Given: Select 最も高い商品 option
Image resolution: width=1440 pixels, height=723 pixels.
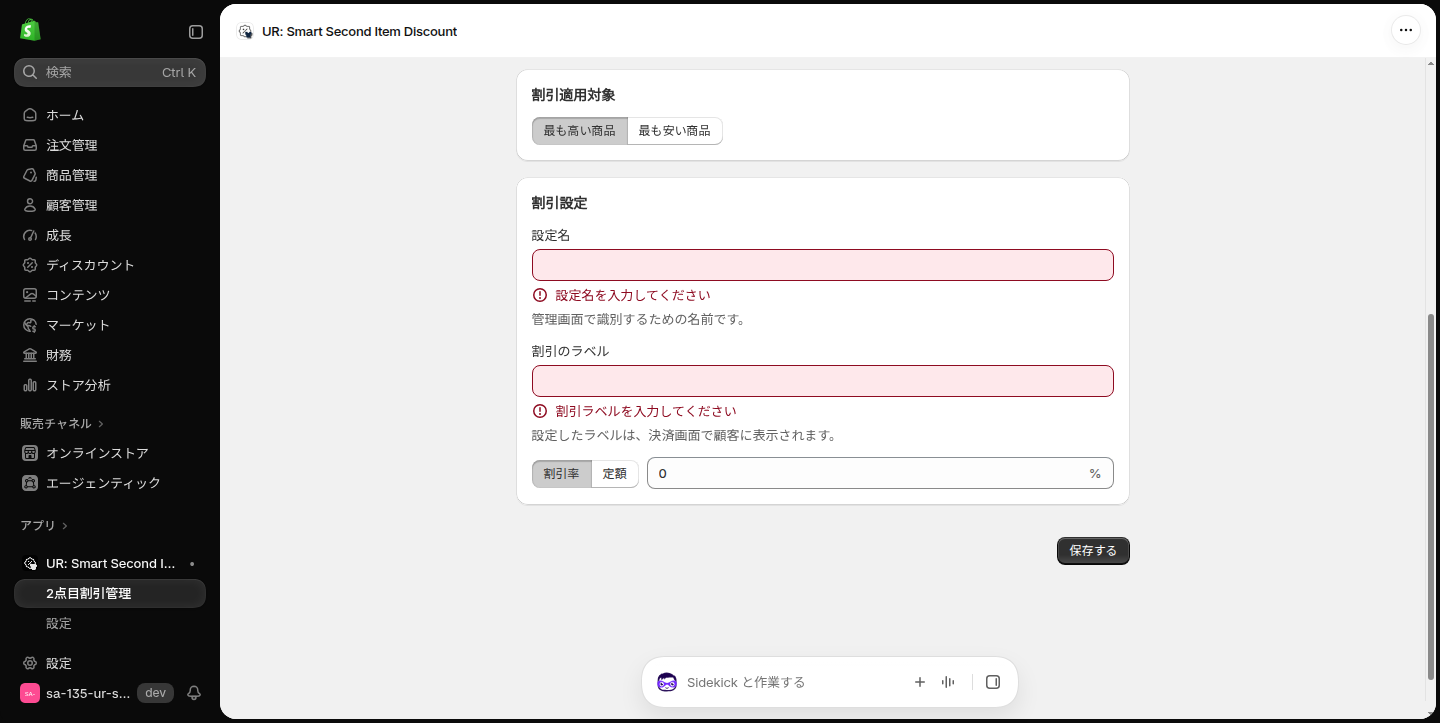Looking at the screenshot, I should (580, 131).
